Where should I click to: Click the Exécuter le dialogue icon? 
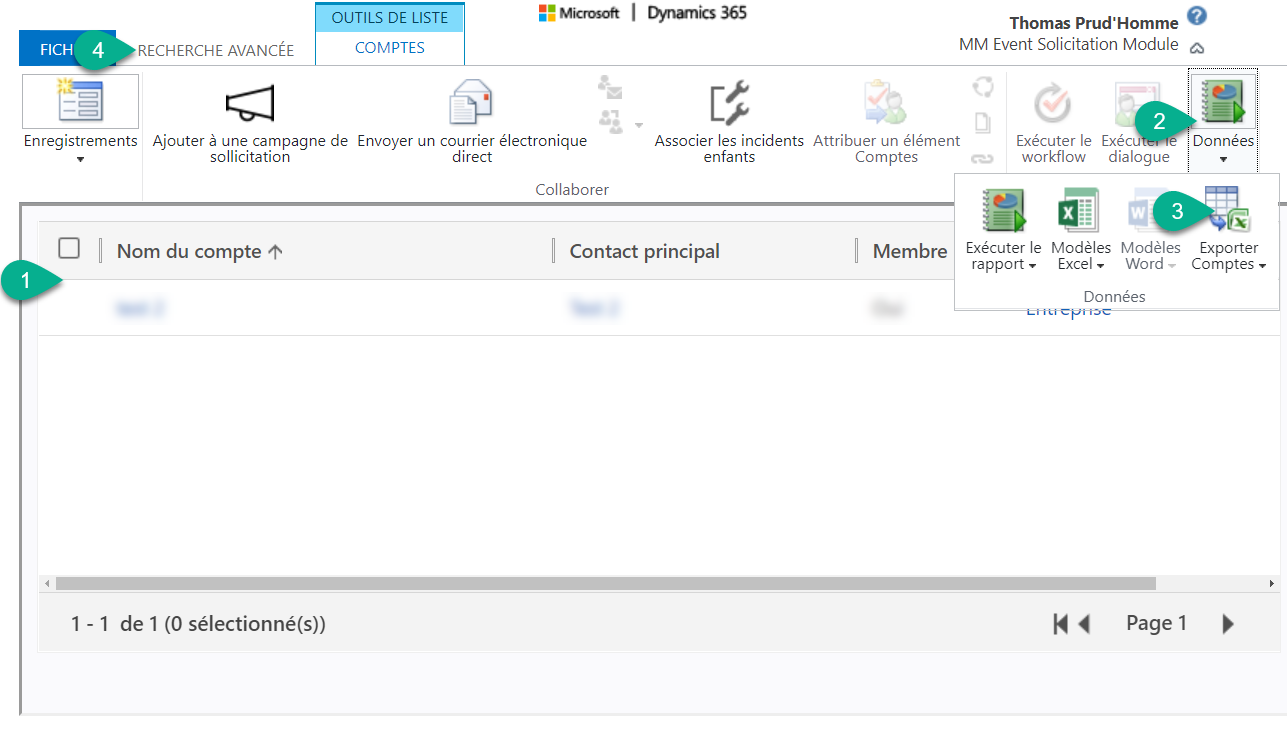[1137, 103]
